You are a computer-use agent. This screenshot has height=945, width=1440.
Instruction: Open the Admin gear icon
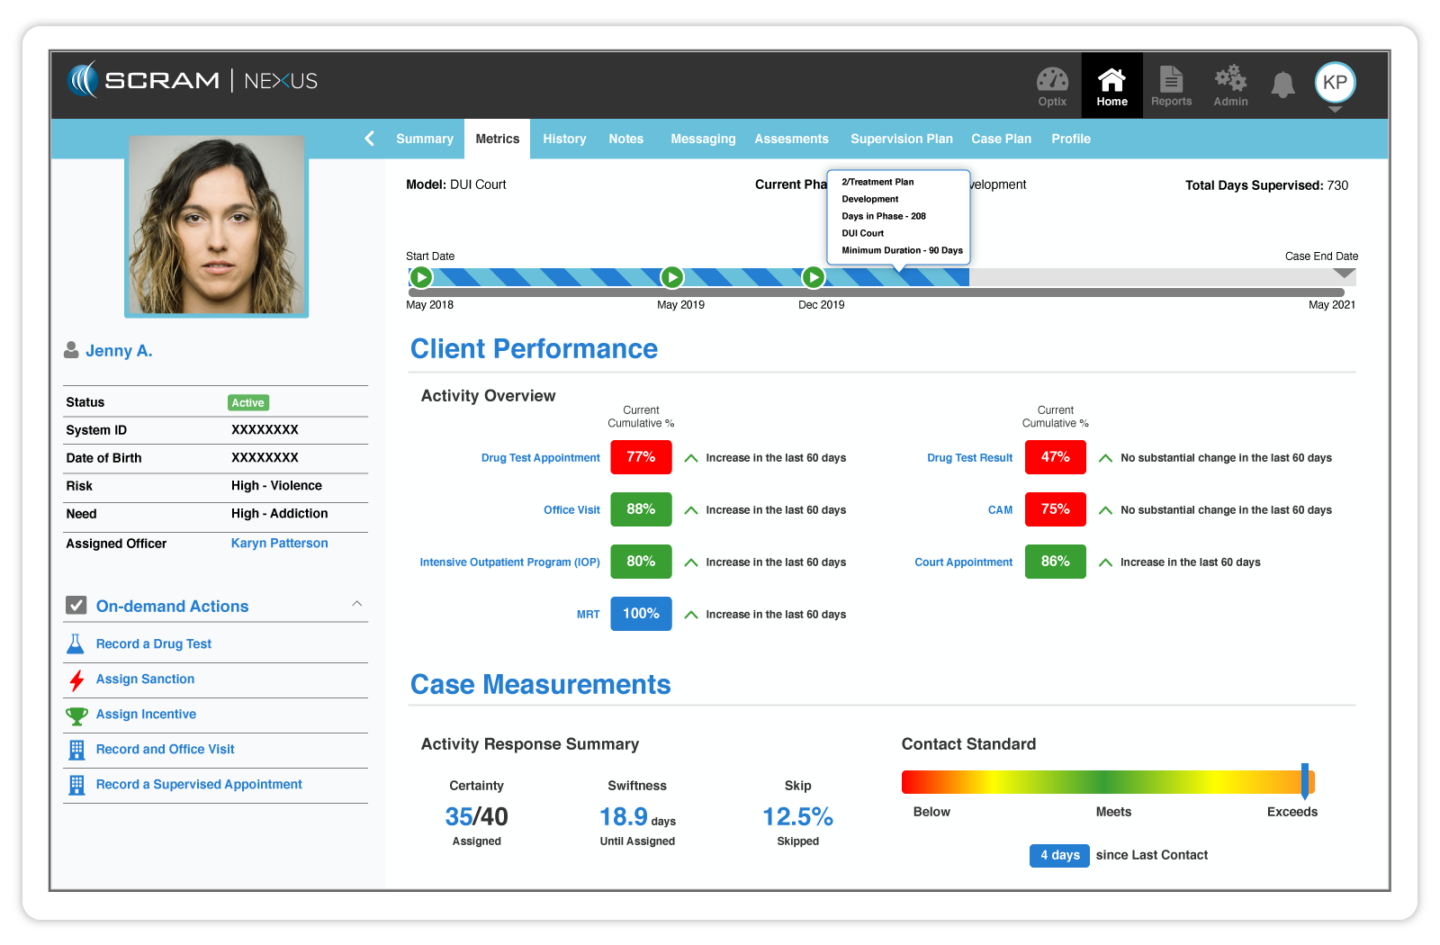[1230, 84]
